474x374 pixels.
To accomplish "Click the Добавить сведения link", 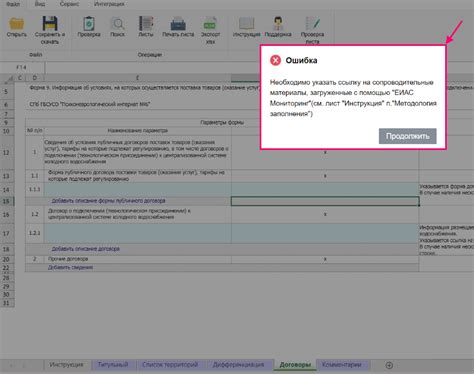I will pyautogui.click(x=70, y=267).
